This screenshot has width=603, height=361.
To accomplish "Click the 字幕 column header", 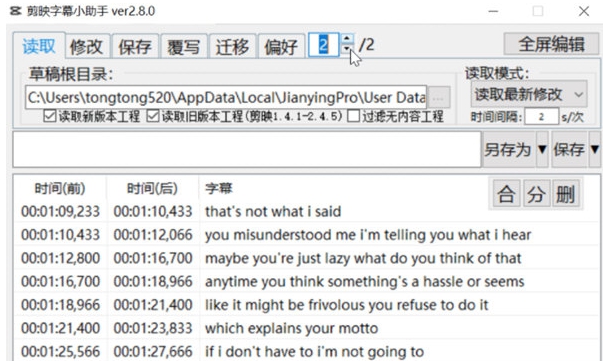I will 218,189.
